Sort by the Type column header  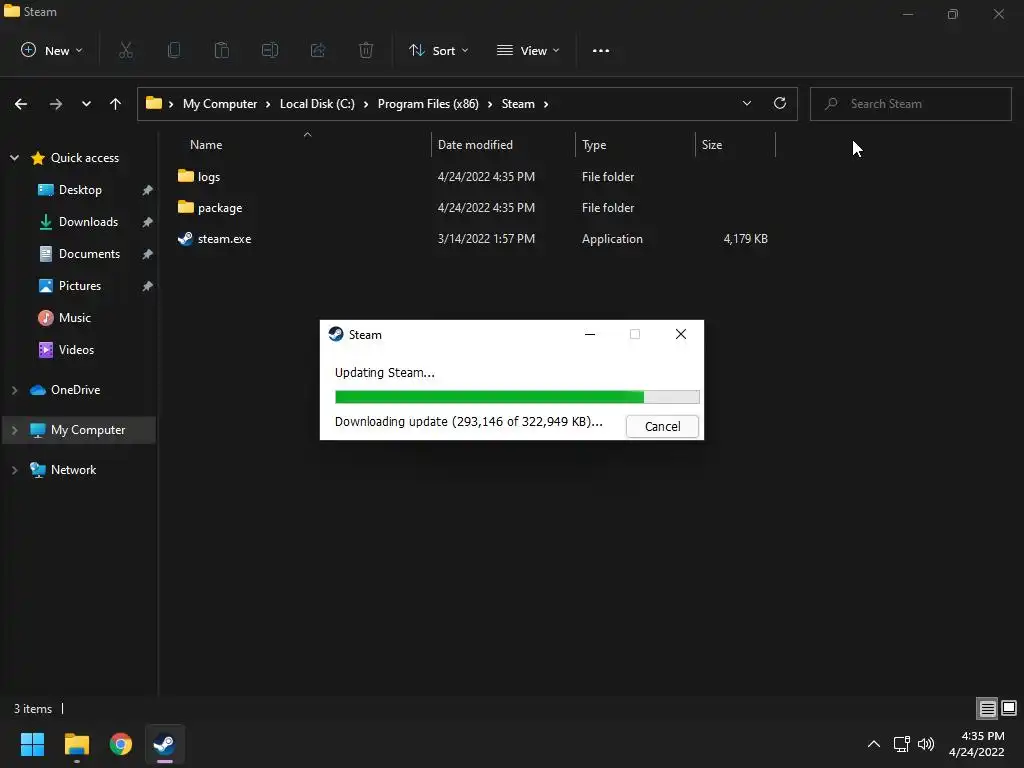pos(594,145)
